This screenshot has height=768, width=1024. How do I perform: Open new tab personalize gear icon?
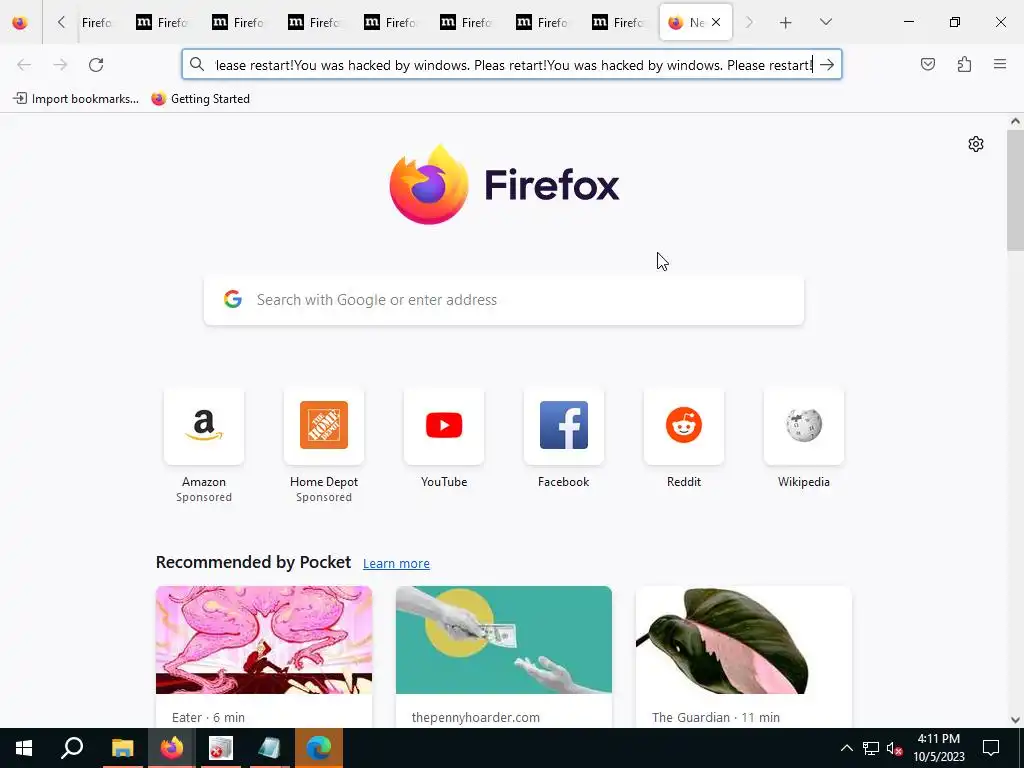click(x=976, y=144)
